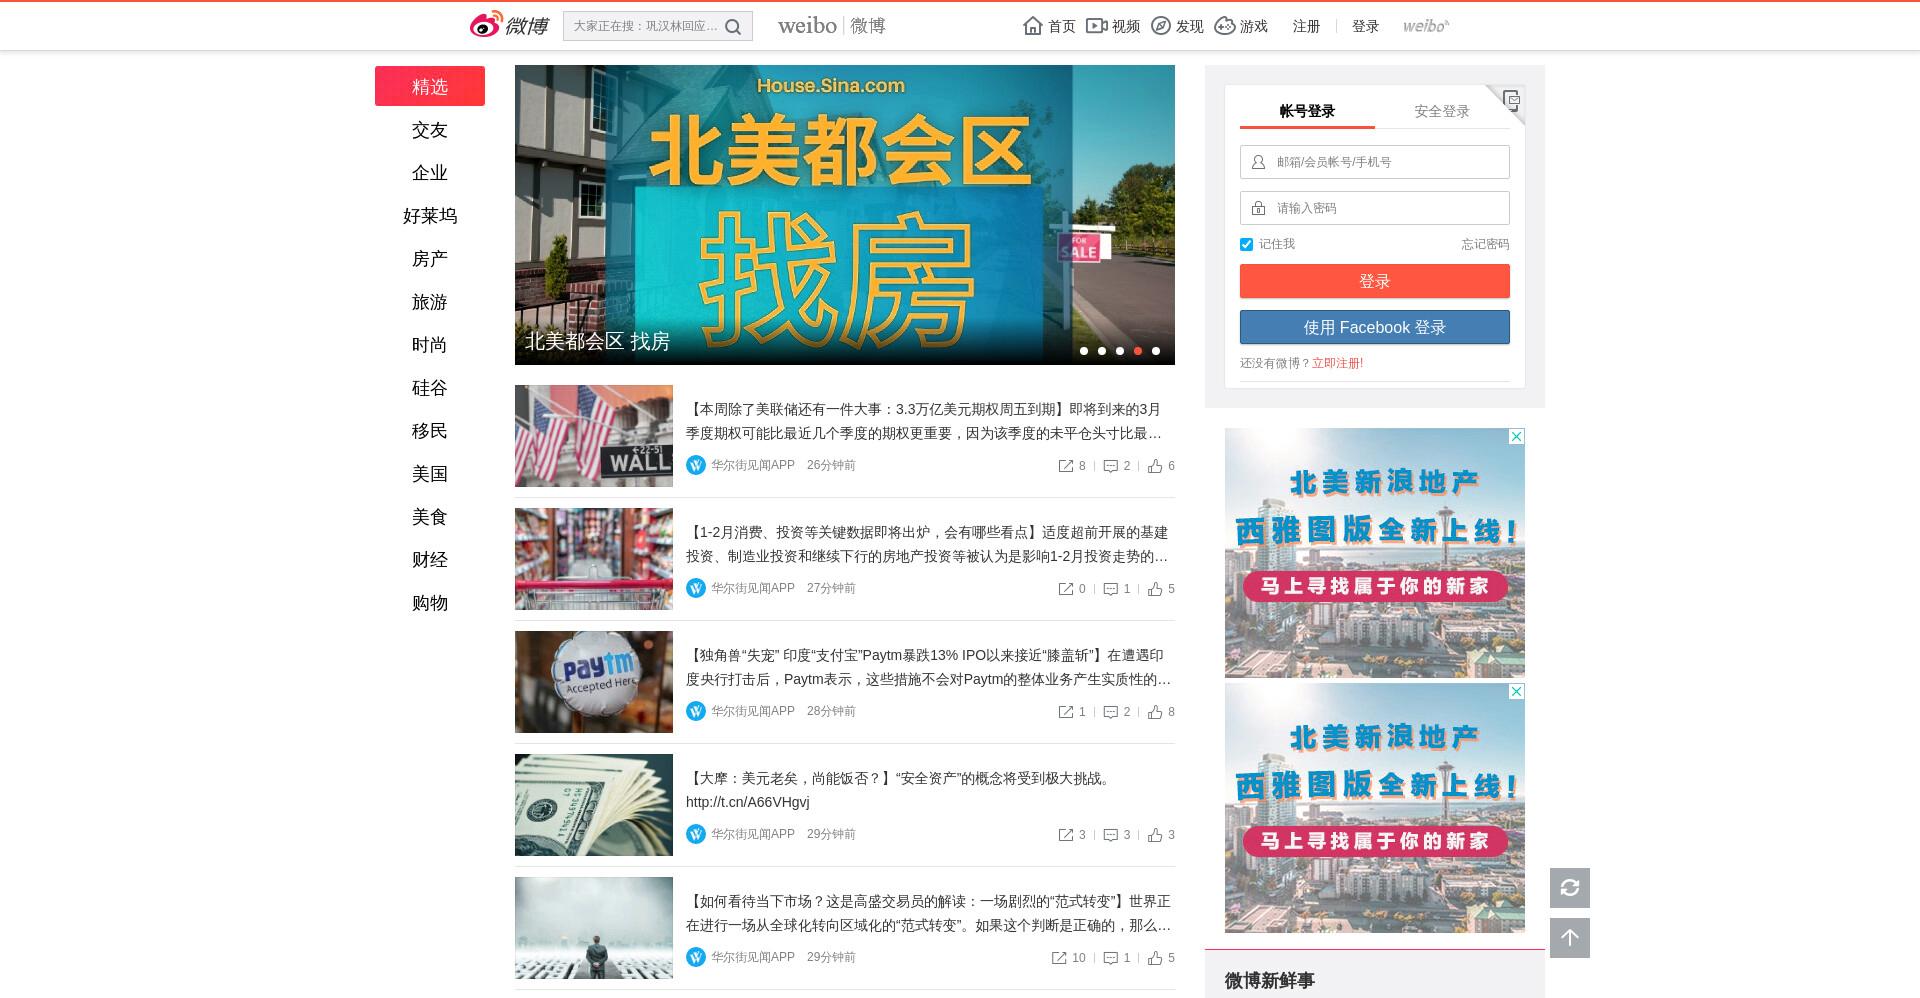
Task: Open 发现 discover in top navigation
Action: (x=1177, y=26)
